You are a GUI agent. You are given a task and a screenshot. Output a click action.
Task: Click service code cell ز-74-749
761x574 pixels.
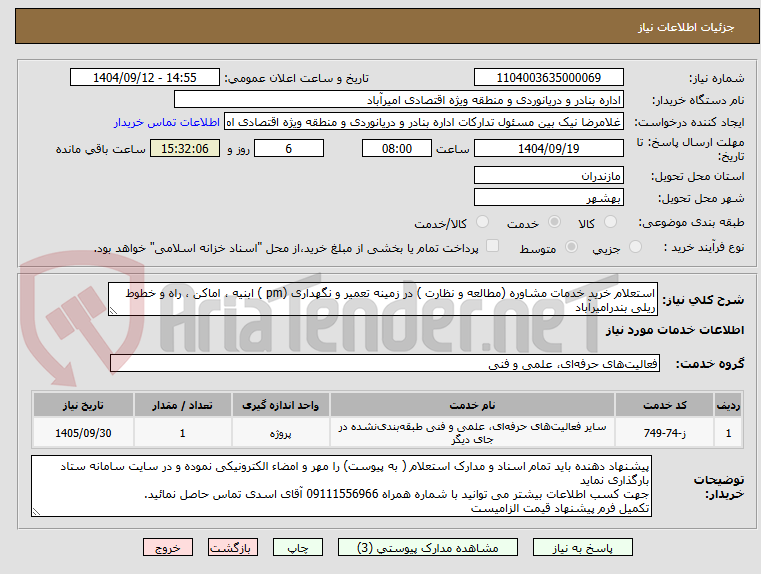click(x=664, y=433)
